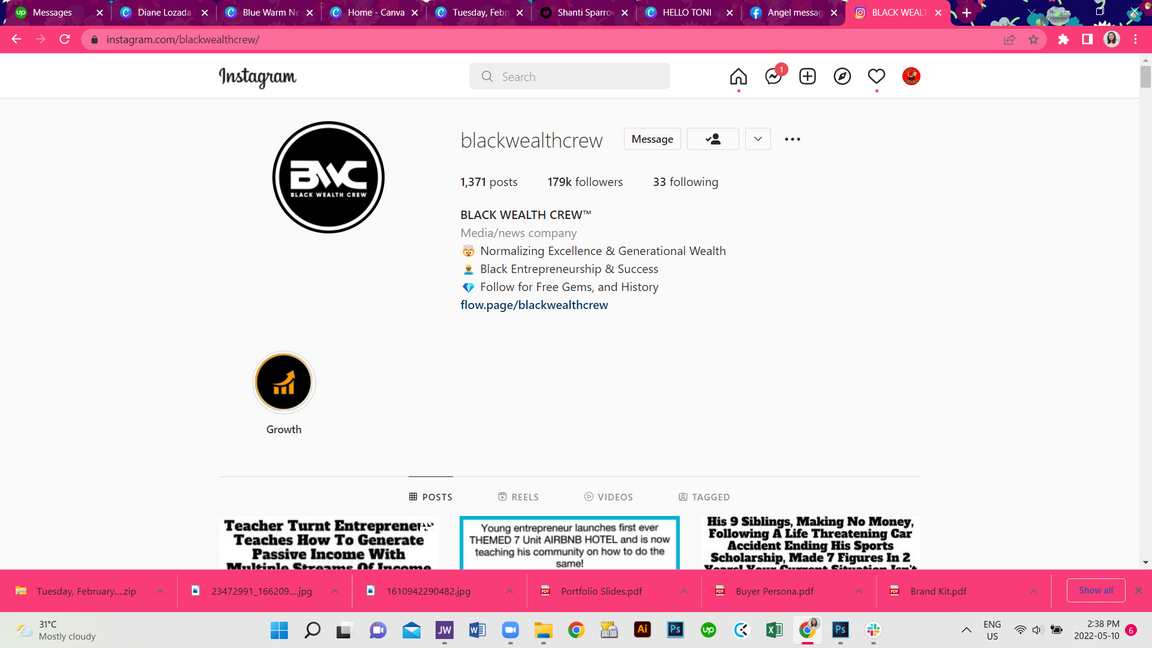Open the Brand Kit.pdf download
Image resolution: width=1152 pixels, height=648 pixels.
click(938, 591)
